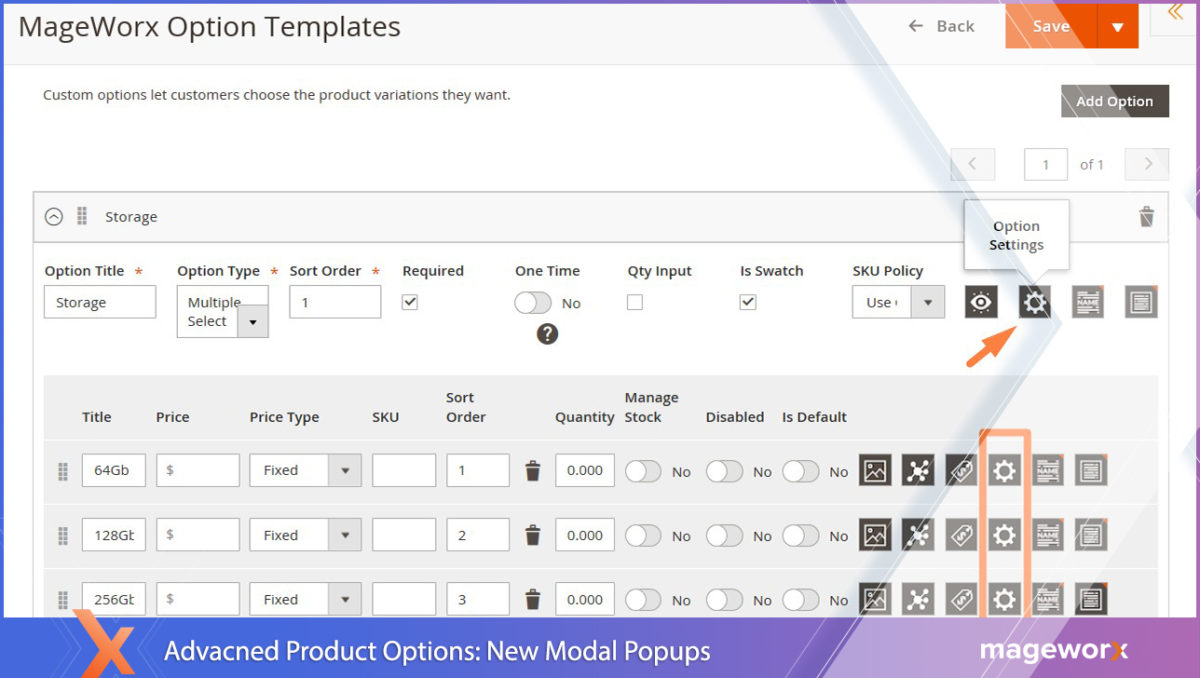Viewport: 1200px width, 678px height.
Task: Delete the 64Gb value using trash icon
Action: click(533, 470)
